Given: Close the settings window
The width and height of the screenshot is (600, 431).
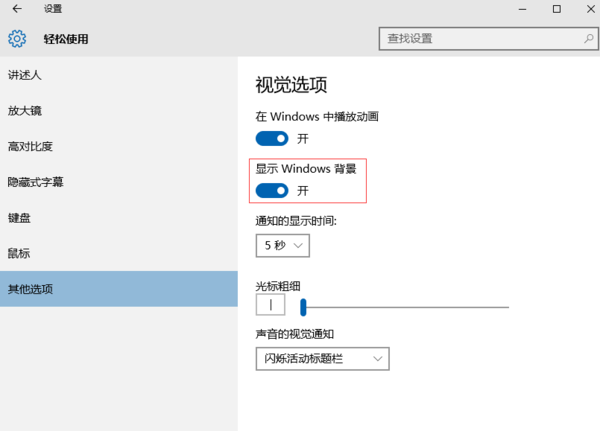Looking at the screenshot, I should 591,9.
